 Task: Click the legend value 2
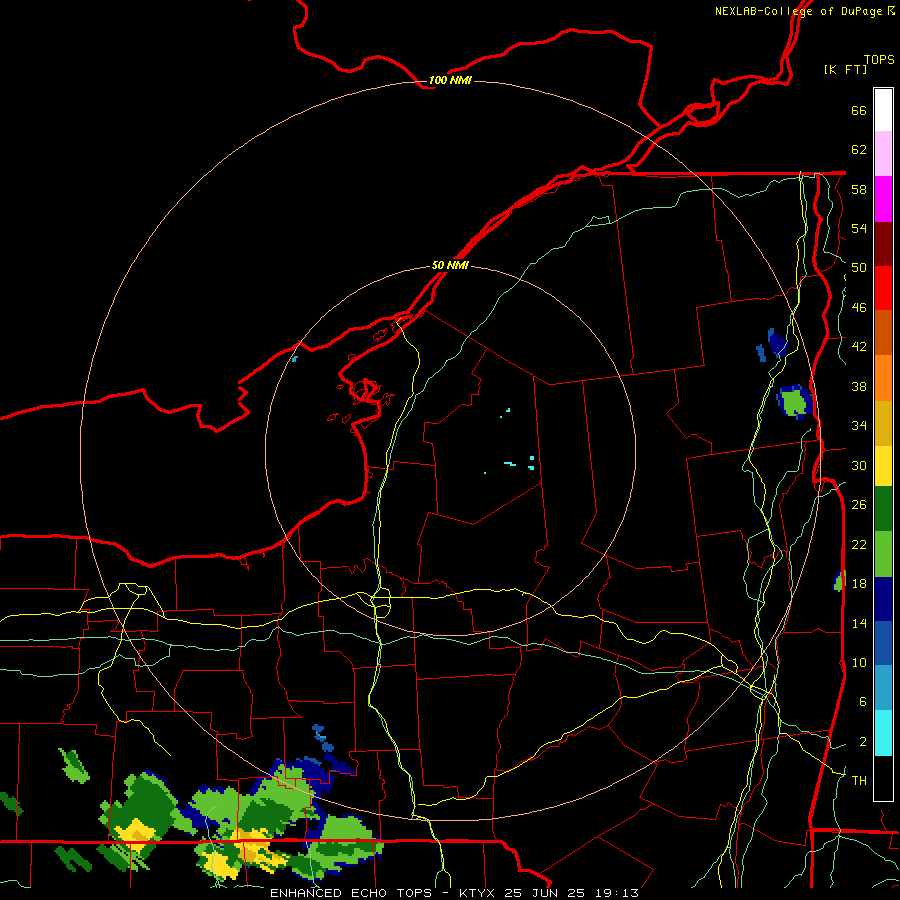click(863, 742)
